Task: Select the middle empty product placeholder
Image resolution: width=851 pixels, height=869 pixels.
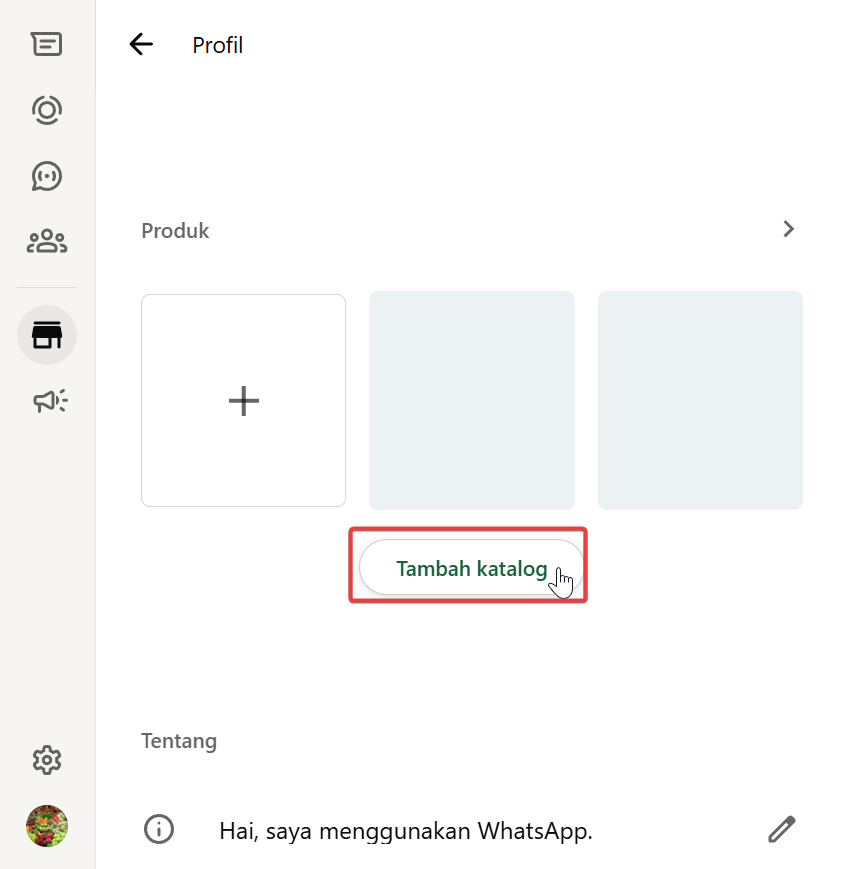Action: tap(471, 400)
